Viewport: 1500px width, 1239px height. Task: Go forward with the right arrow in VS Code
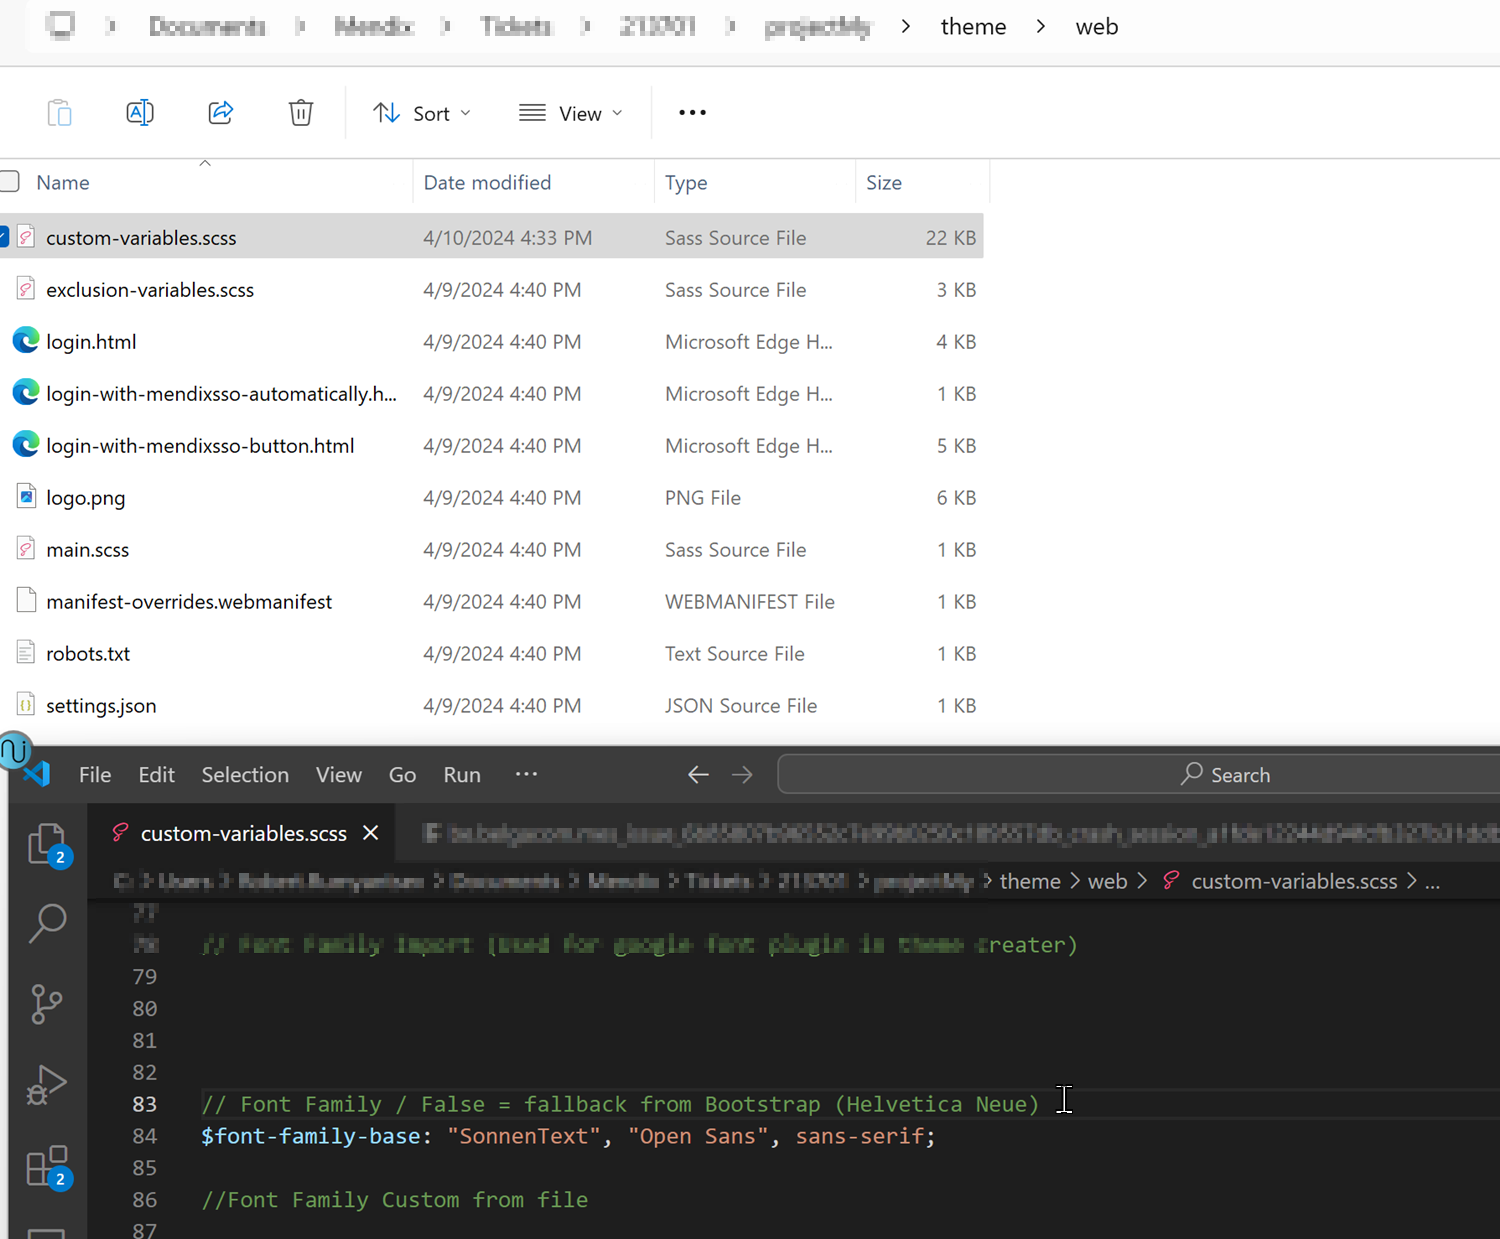click(x=742, y=775)
